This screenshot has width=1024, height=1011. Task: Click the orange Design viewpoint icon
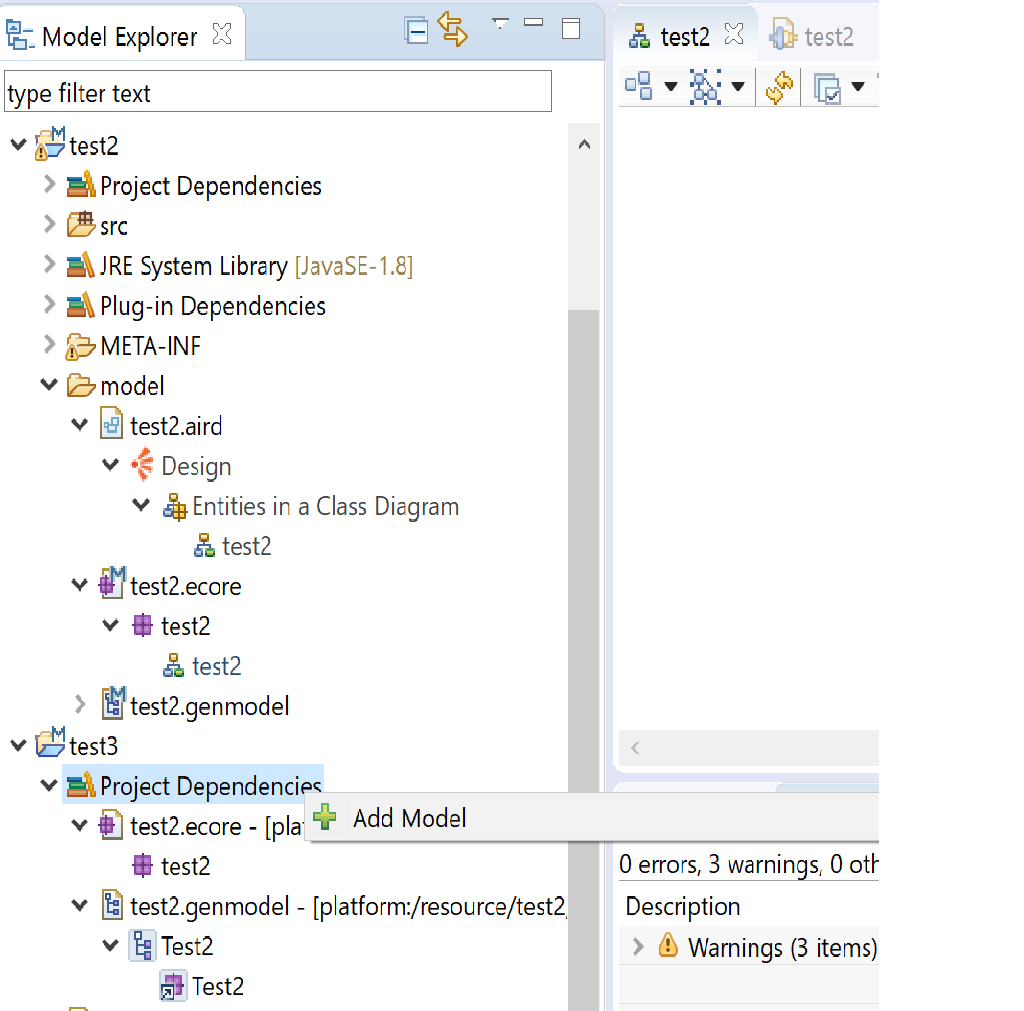[x=142, y=464]
